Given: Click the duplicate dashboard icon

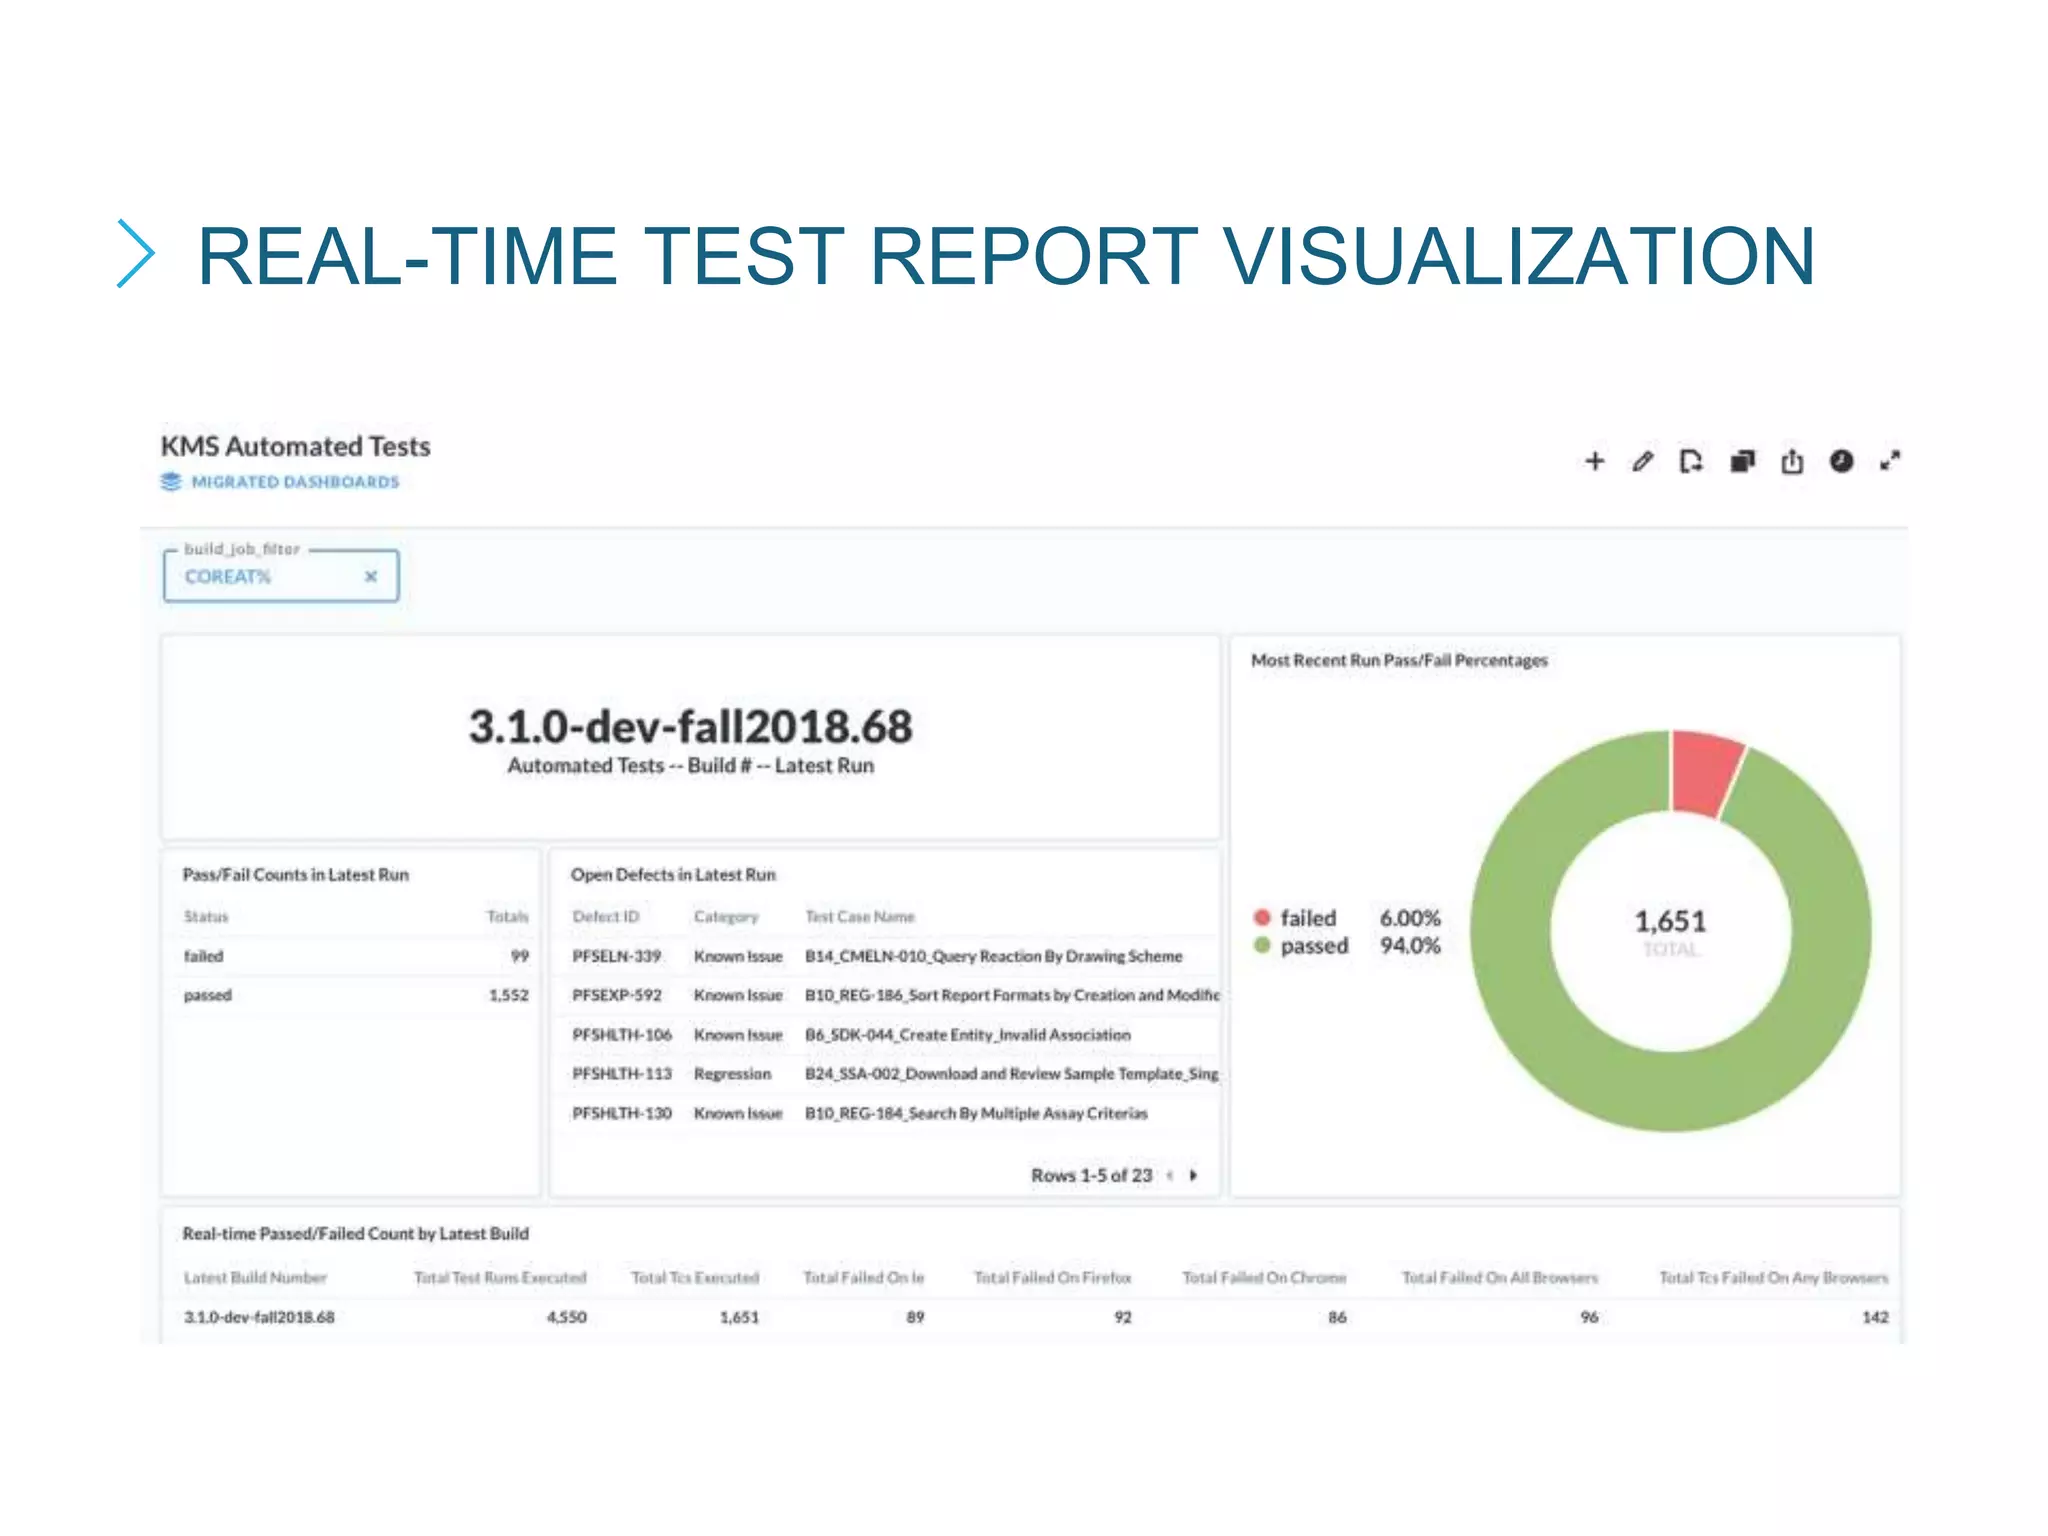Looking at the screenshot, I should (x=1743, y=461).
